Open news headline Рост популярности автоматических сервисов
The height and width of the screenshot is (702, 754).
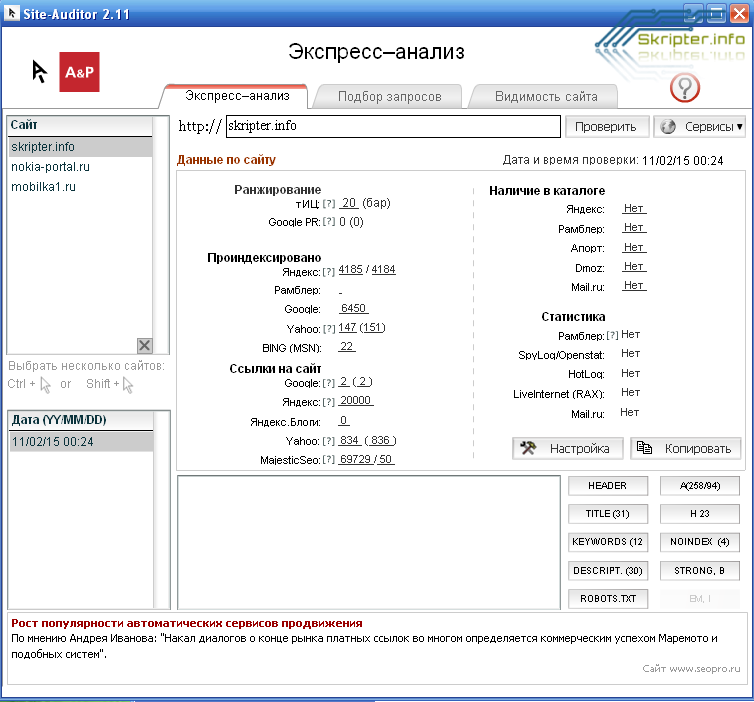[187, 624]
